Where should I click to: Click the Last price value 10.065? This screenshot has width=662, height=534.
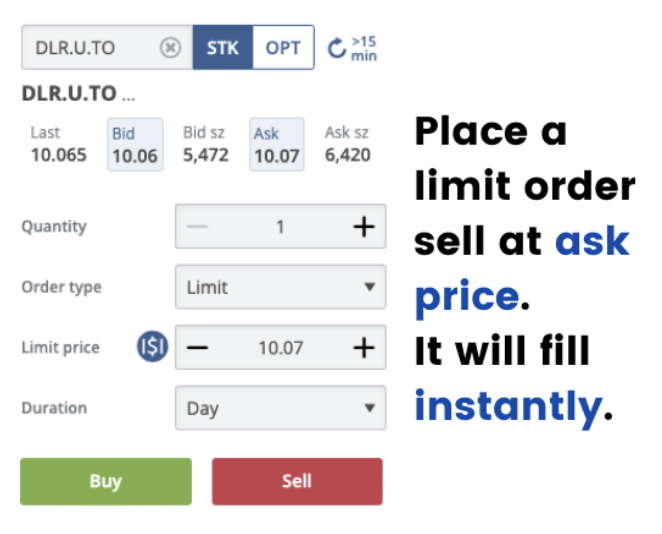58,156
